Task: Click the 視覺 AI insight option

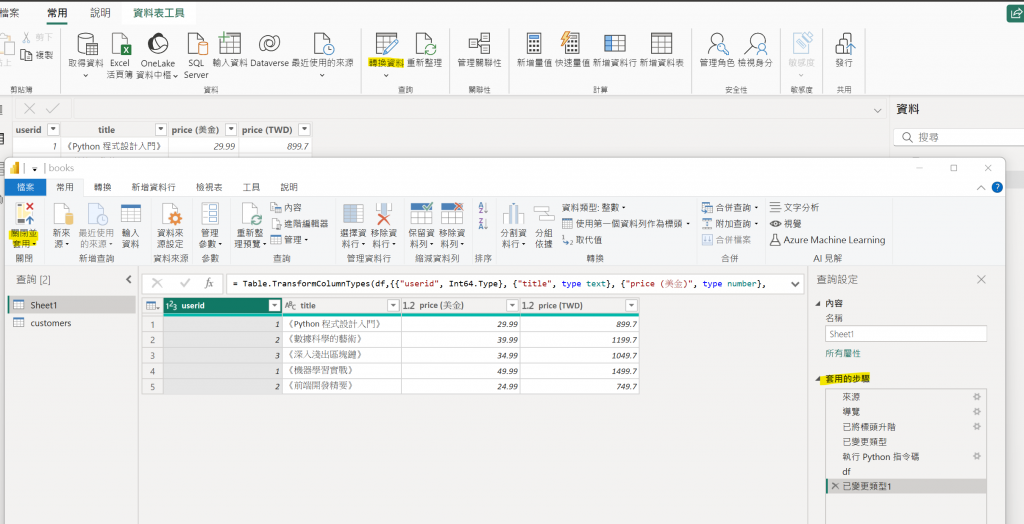Action: click(786, 223)
